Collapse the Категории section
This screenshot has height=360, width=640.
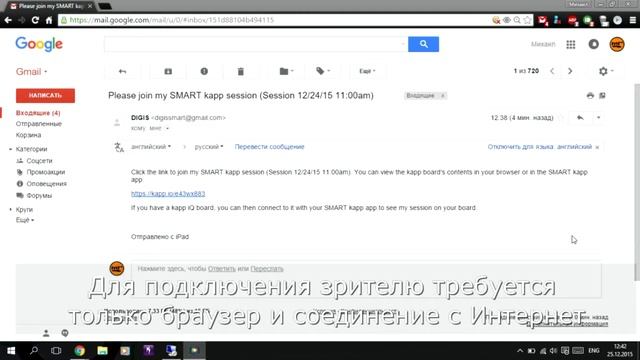coord(11,149)
